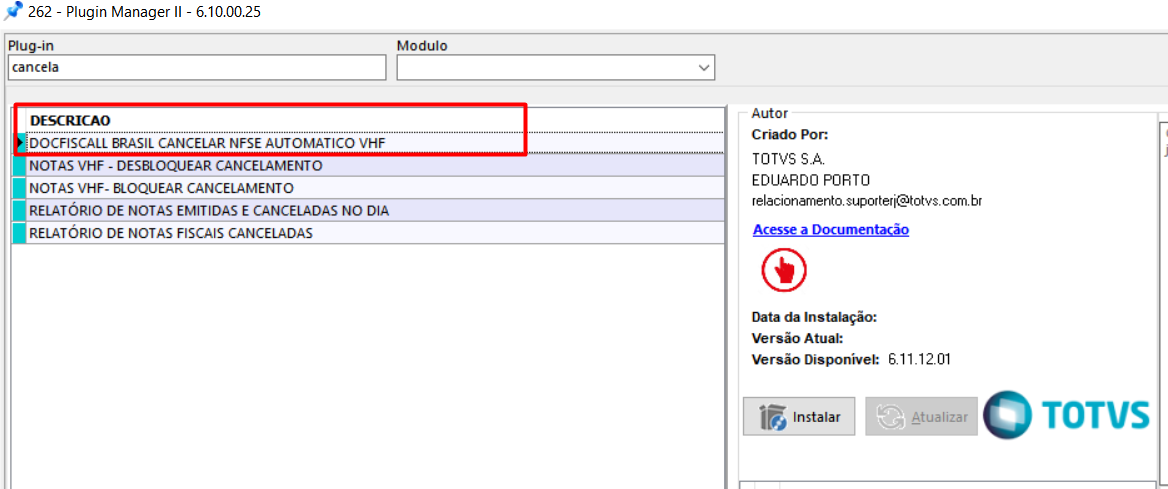Viewport: 1168px width, 489px height.
Task: Click the pin icon in title bar
Action: tap(13, 11)
